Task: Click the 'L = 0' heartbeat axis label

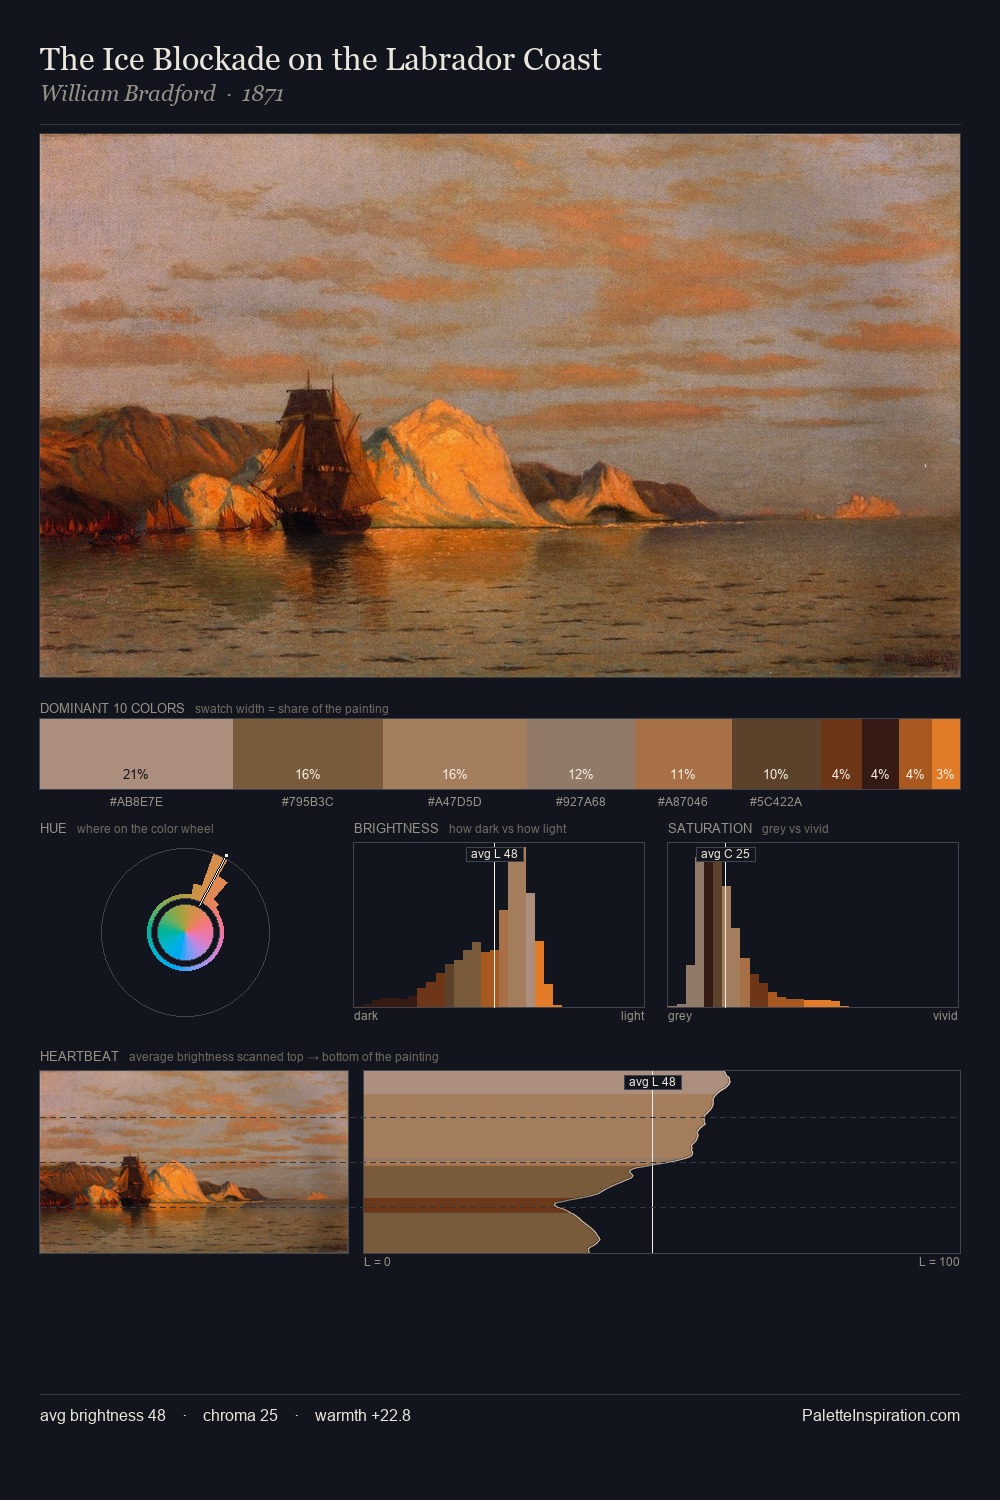Action: pyautogui.click(x=377, y=1262)
